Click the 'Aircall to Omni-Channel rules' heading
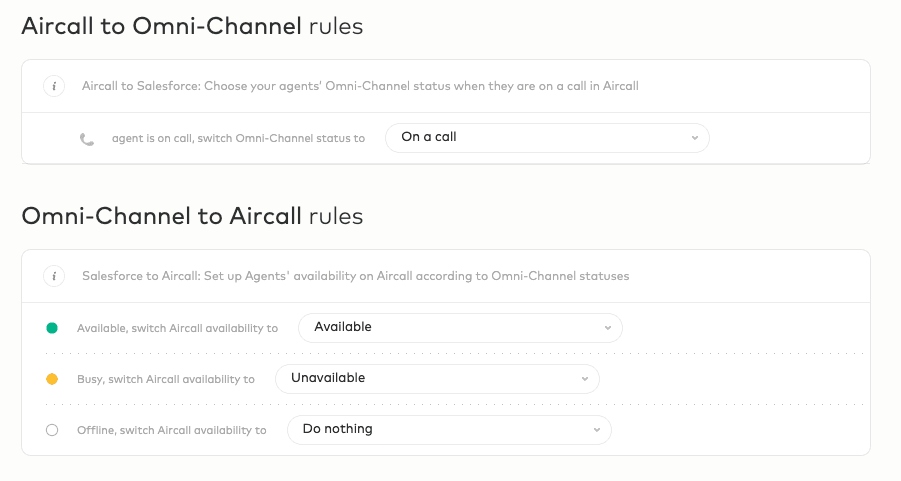901x481 pixels. [x=192, y=27]
